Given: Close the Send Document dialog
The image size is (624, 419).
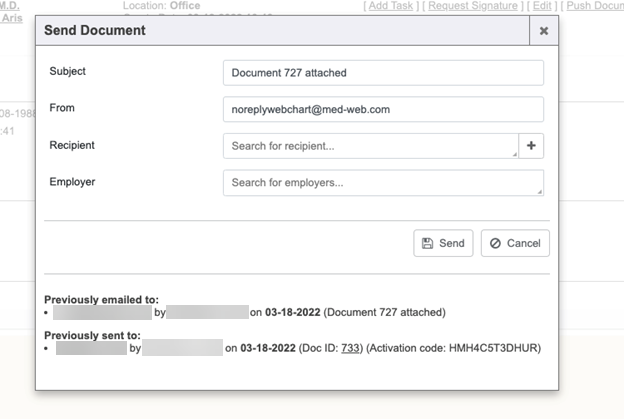Looking at the screenshot, I should (544, 31).
